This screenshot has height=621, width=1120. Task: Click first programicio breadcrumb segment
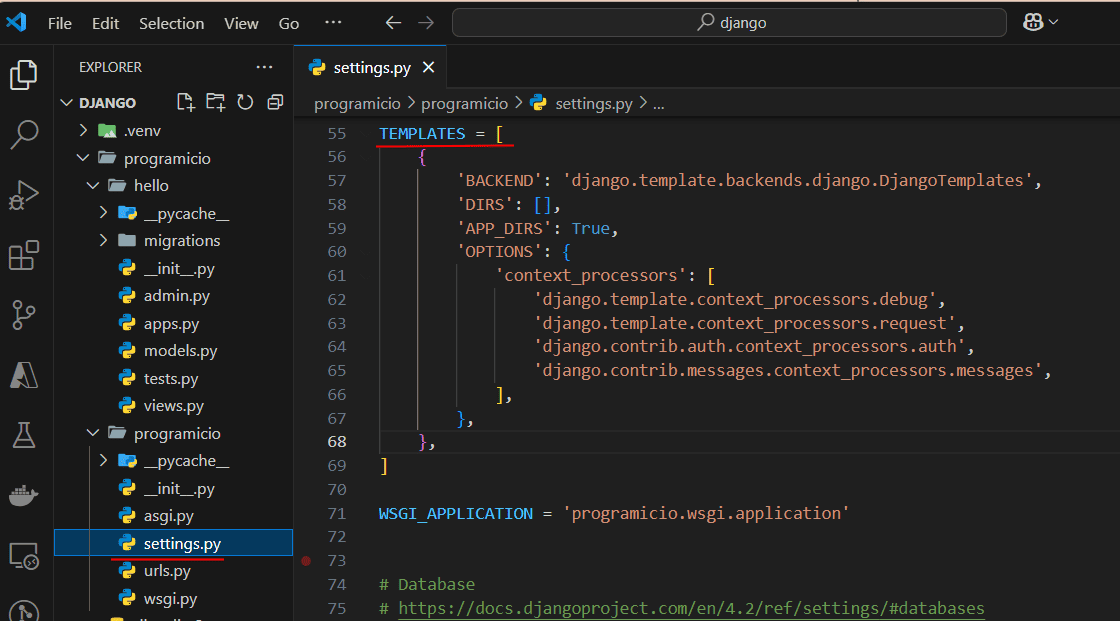(357, 104)
